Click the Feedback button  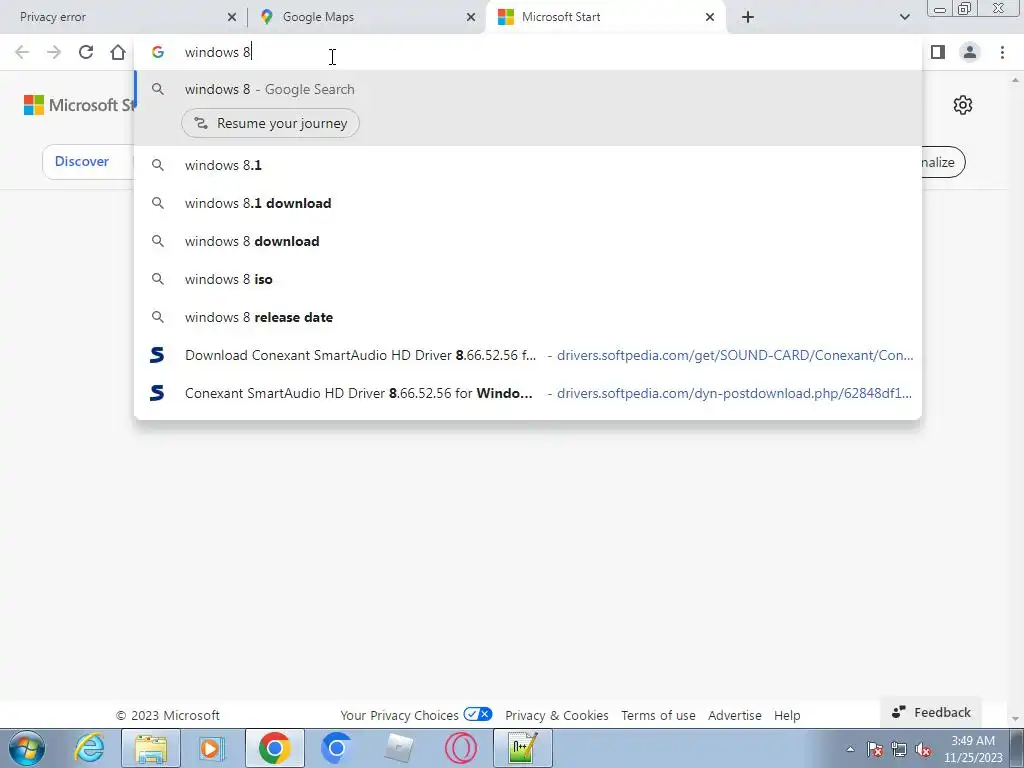click(931, 712)
